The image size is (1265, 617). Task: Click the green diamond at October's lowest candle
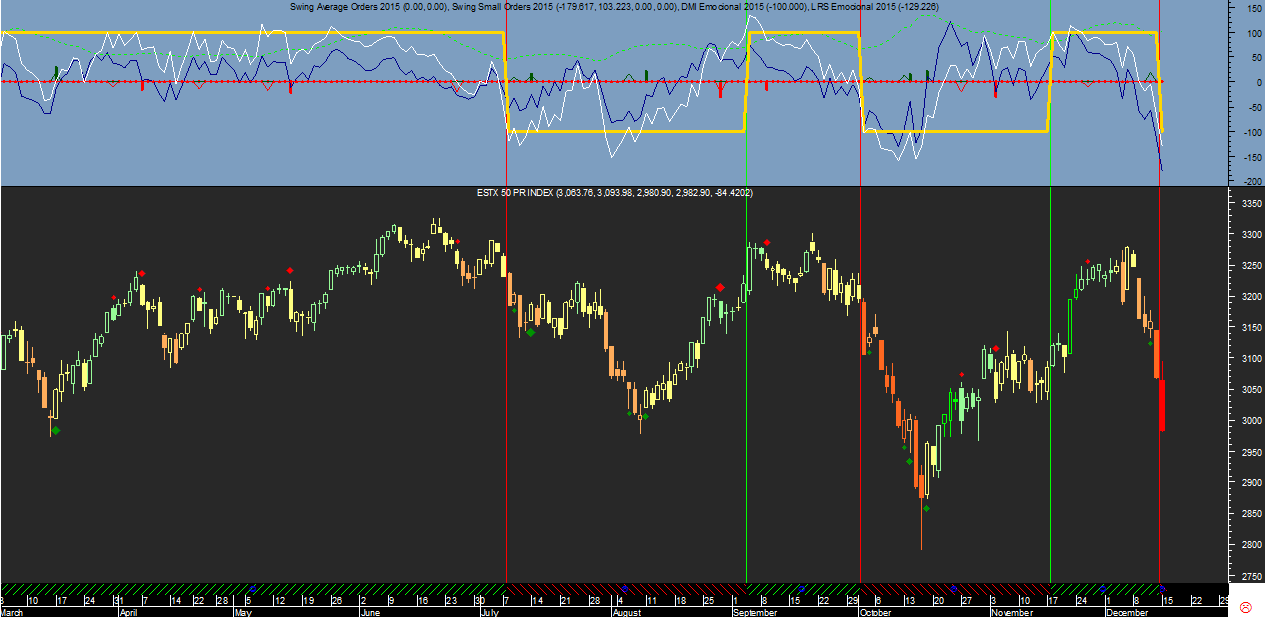[926, 509]
